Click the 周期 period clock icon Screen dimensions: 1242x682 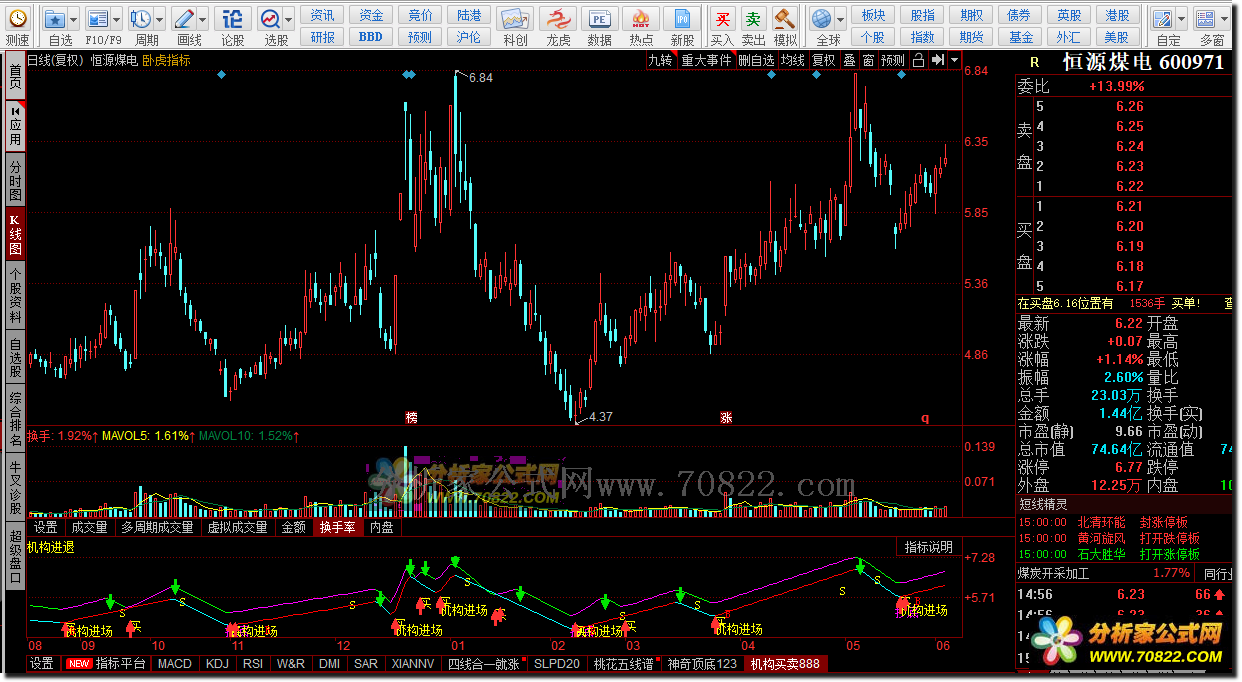tap(141, 19)
